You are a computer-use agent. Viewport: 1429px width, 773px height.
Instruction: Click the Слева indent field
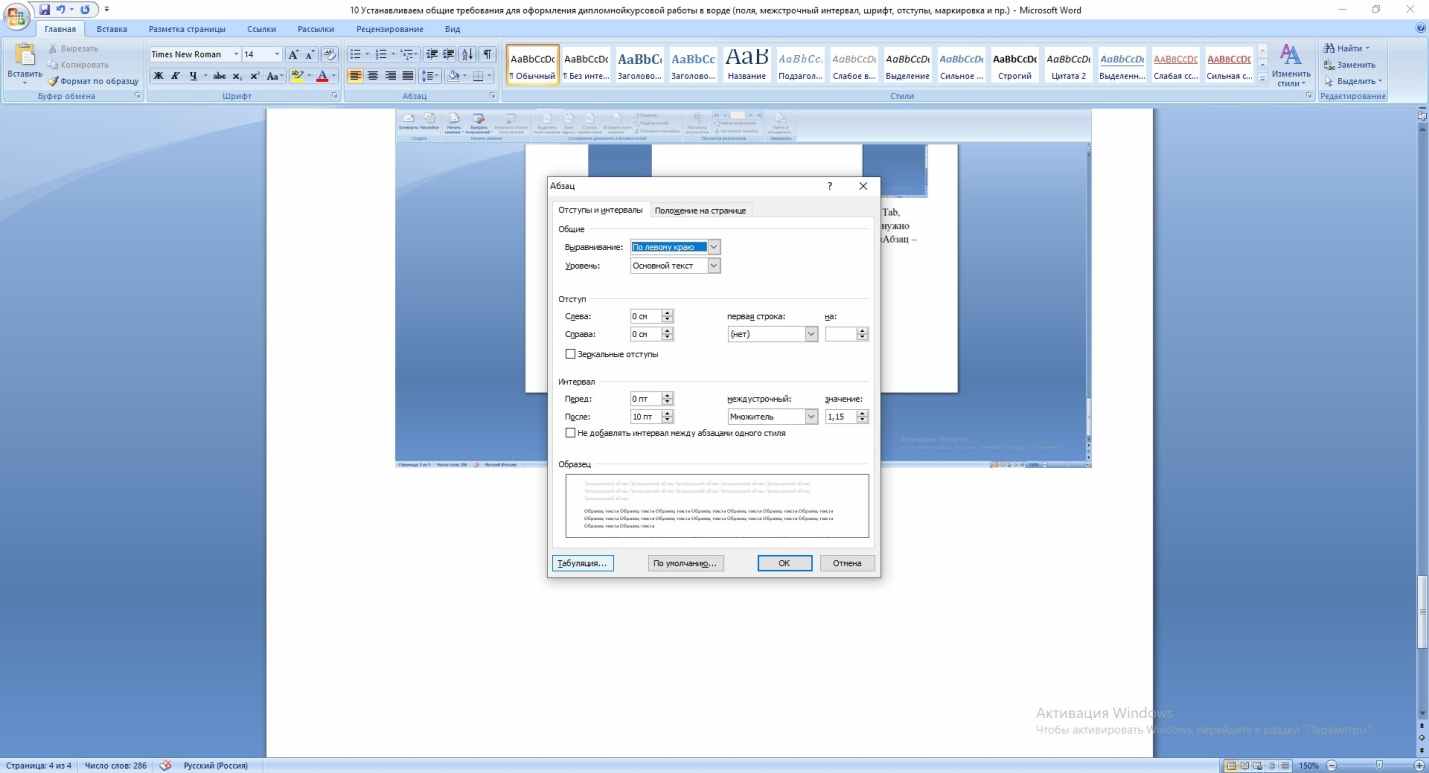(645, 316)
